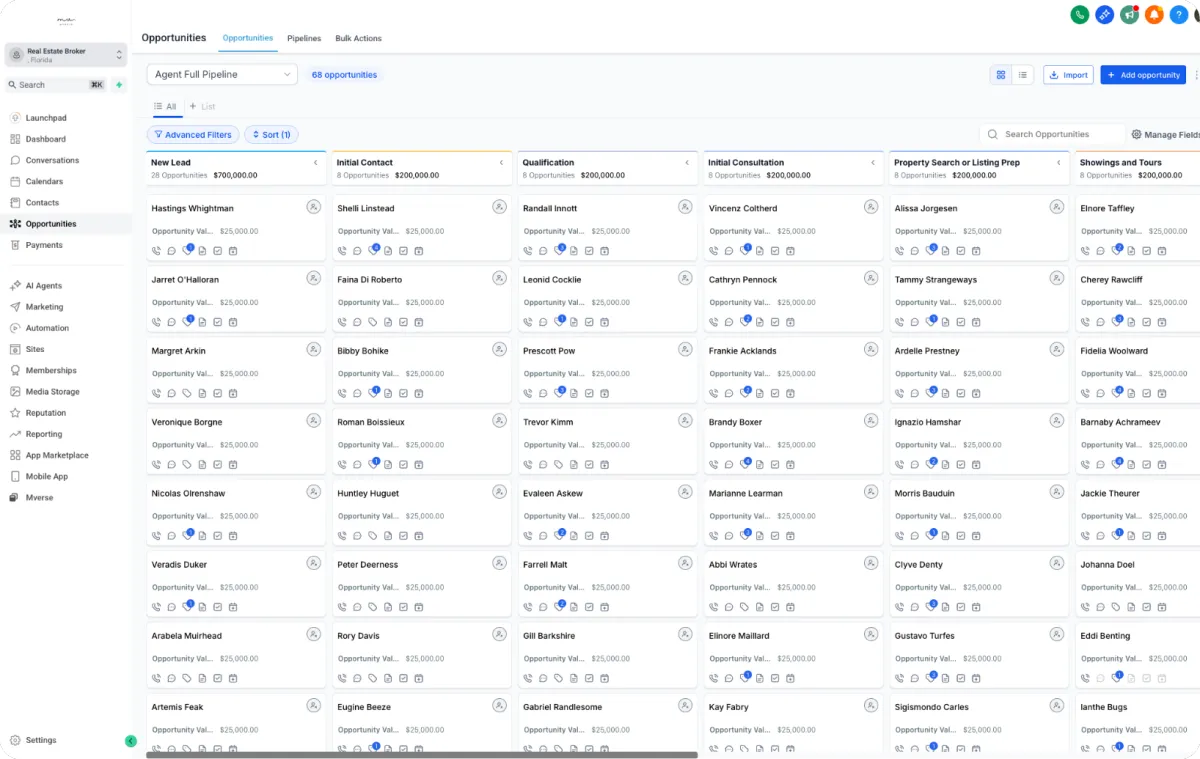
Task: Collapse the sidebar with the green arrow button
Action: point(130,741)
